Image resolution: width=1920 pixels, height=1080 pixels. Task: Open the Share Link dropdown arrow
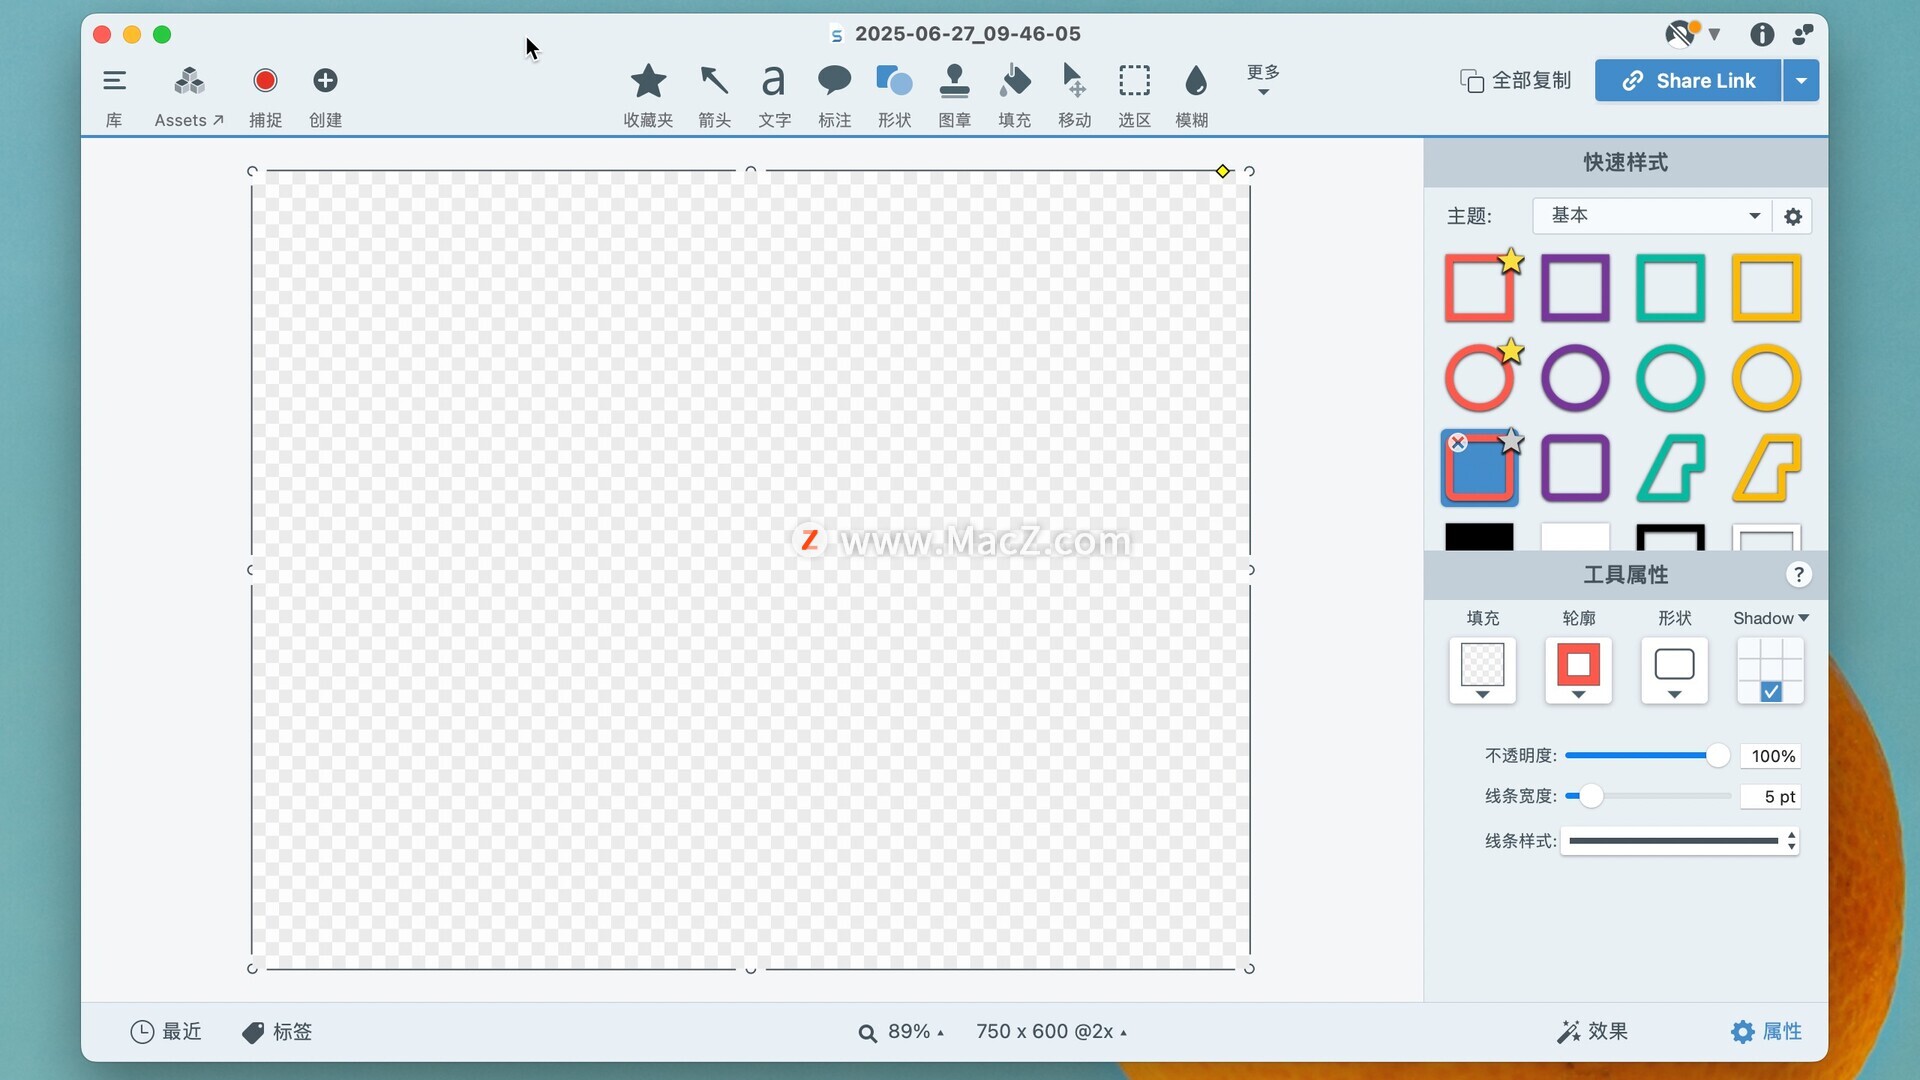coord(1801,81)
